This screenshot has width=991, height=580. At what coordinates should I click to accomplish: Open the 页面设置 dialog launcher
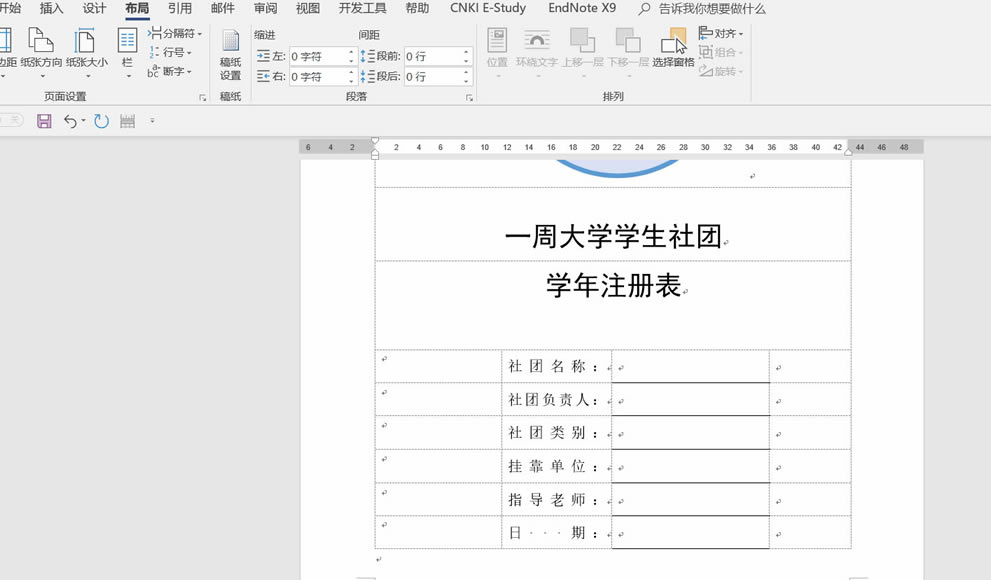(203, 96)
